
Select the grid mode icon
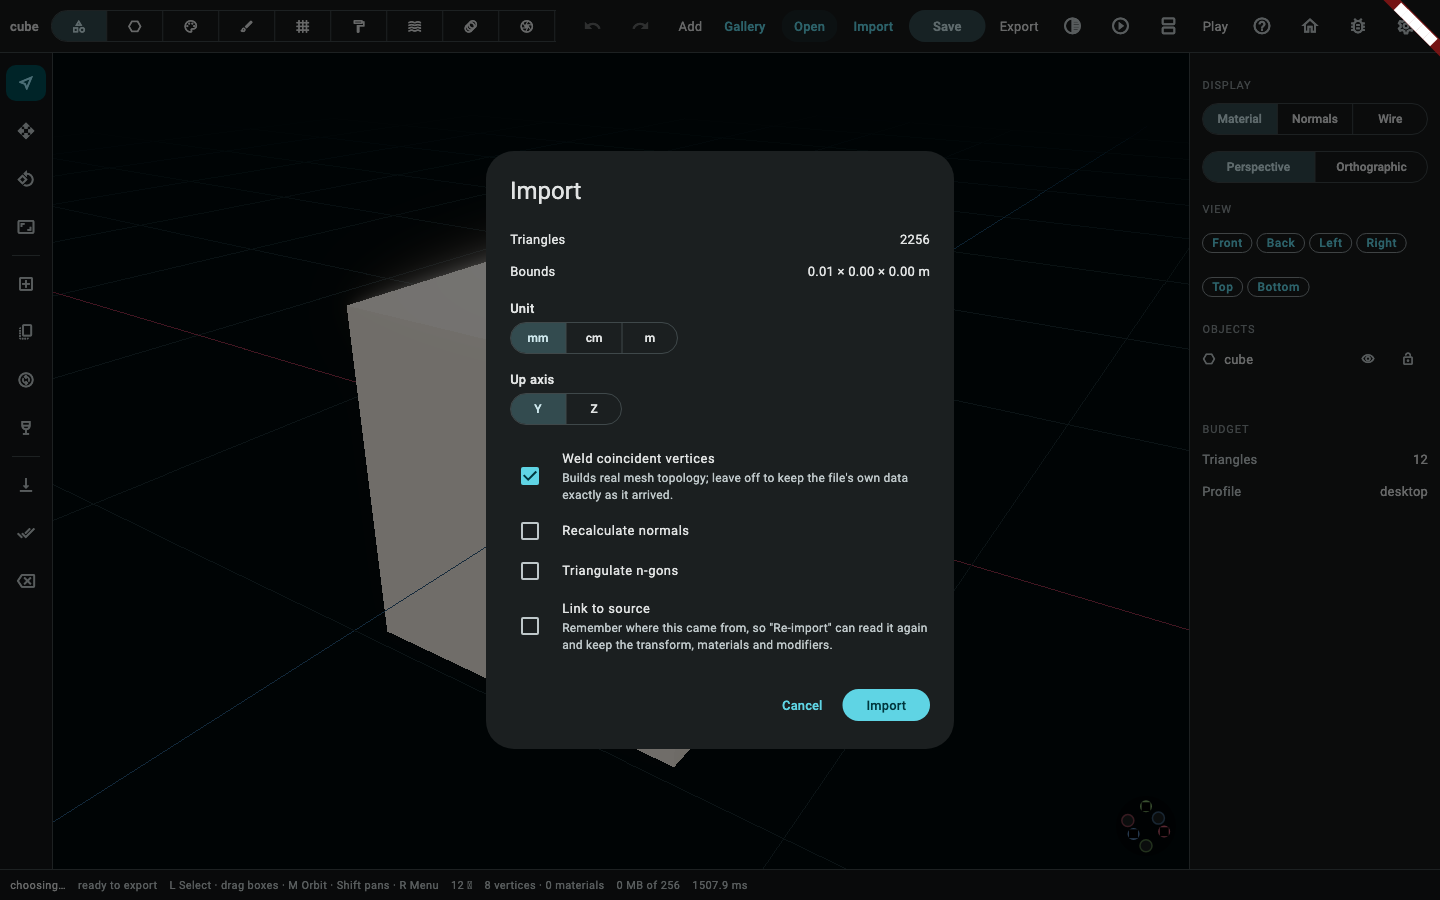[x=303, y=27]
